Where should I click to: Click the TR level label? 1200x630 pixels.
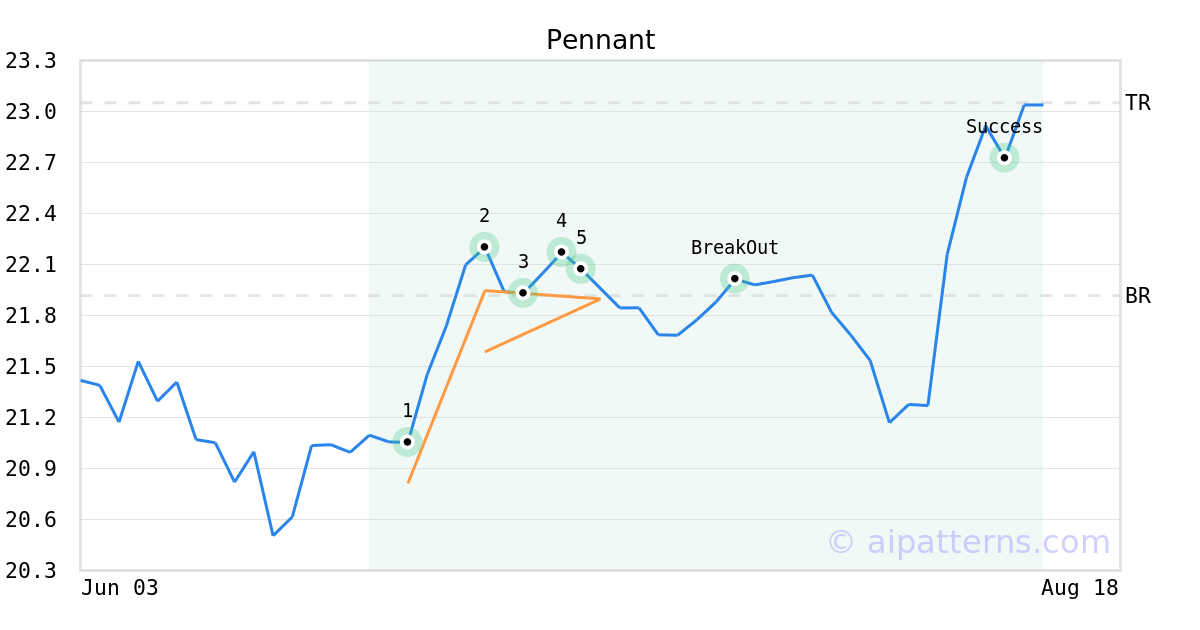coord(1138,103)
